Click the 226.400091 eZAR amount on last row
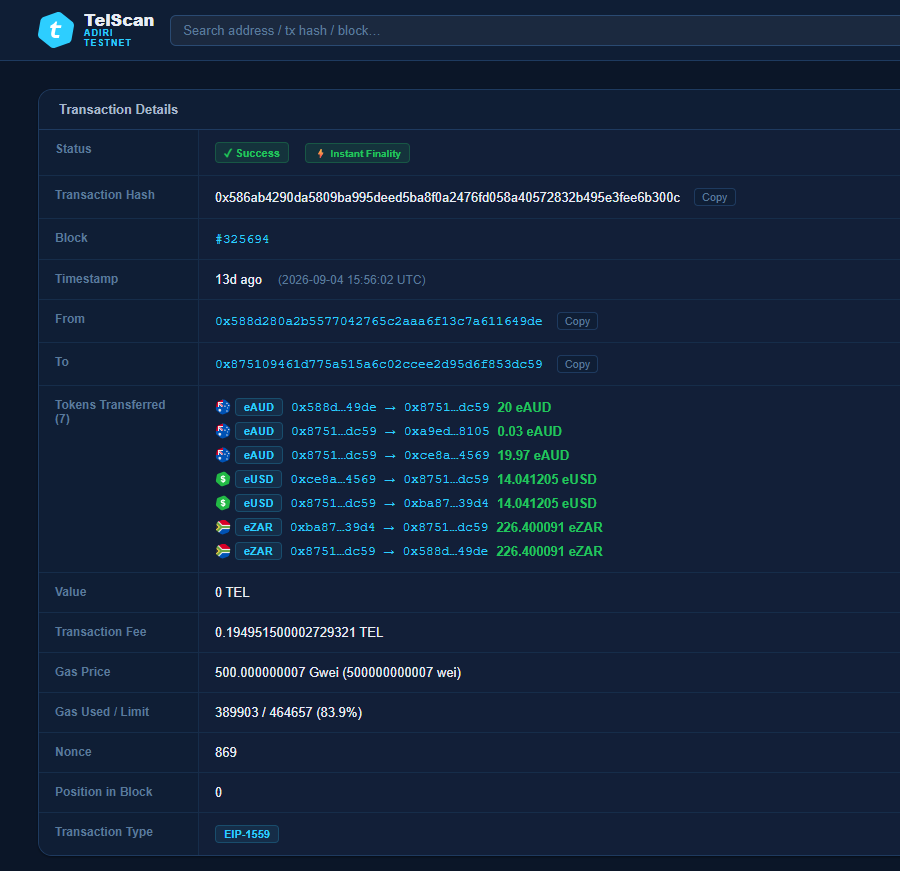The image size is (900, 871). tap(549, 551)
